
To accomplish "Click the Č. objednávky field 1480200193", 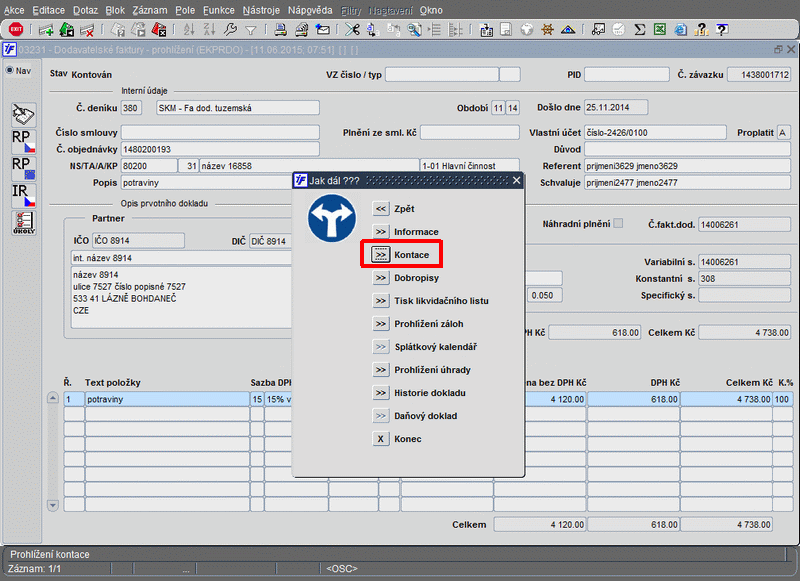I will [220, 149].
